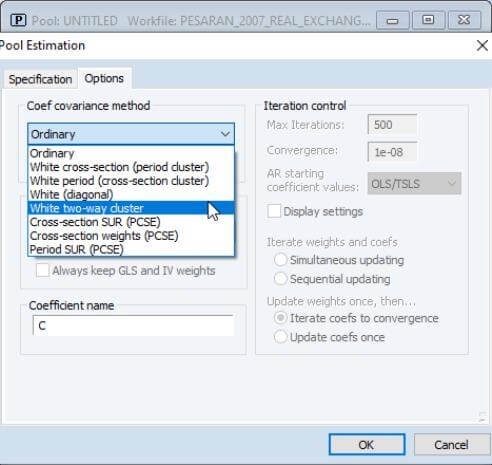
Task: Open AR starting coefficient values dropdown
Action: point(414,183)
